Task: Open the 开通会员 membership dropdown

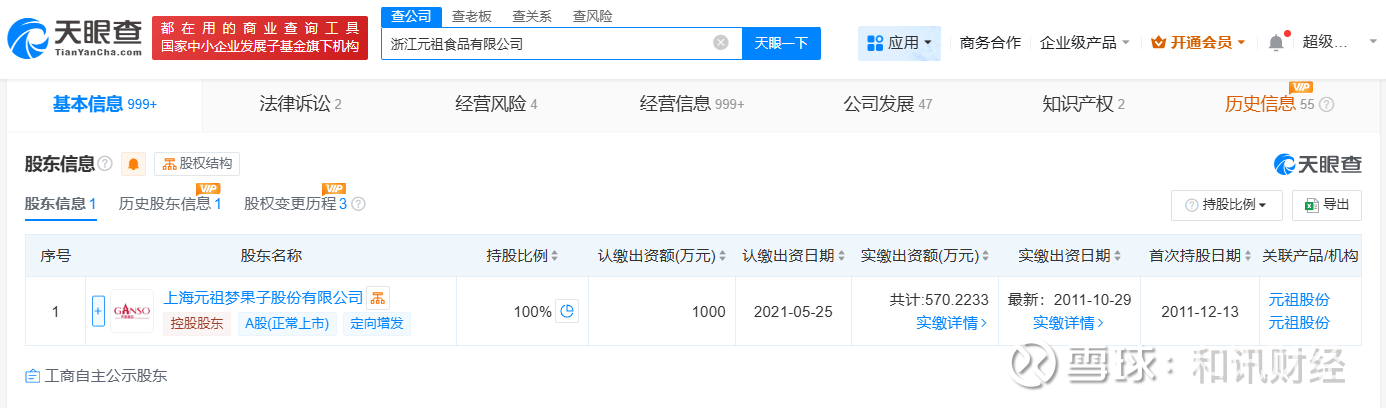Action: (1198, 43)
